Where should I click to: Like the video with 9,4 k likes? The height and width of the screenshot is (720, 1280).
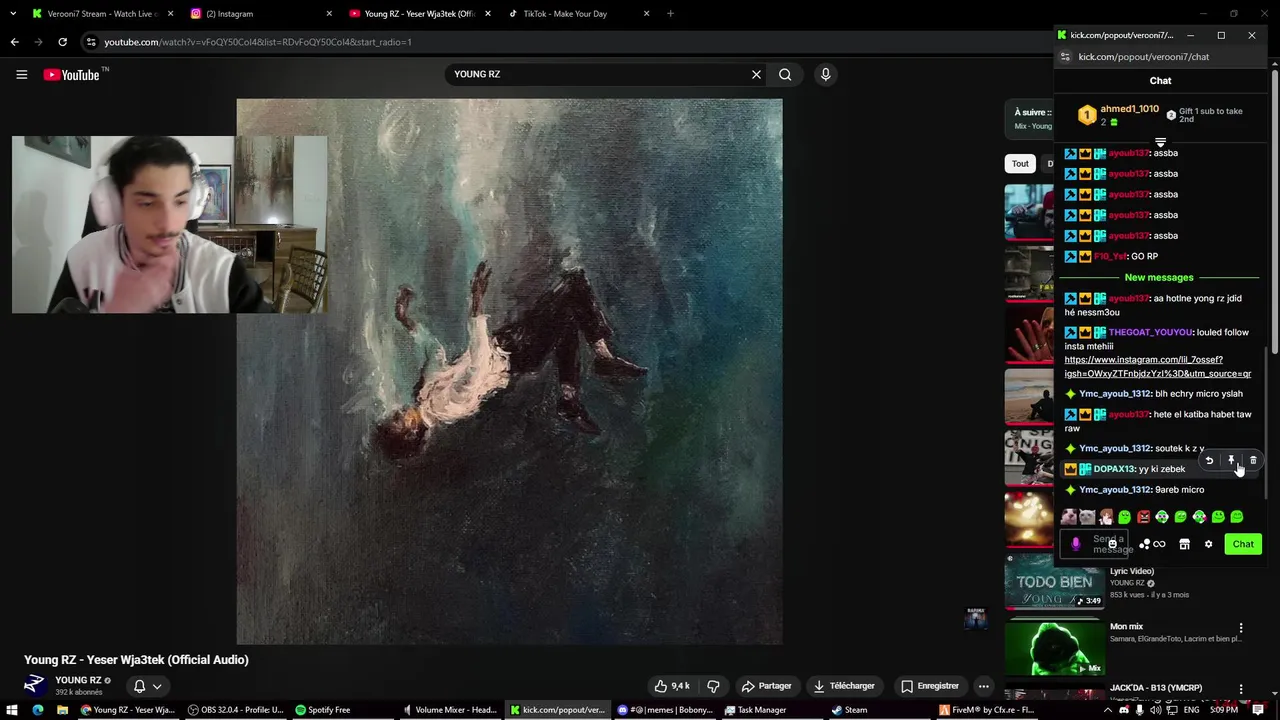point(672,686)
